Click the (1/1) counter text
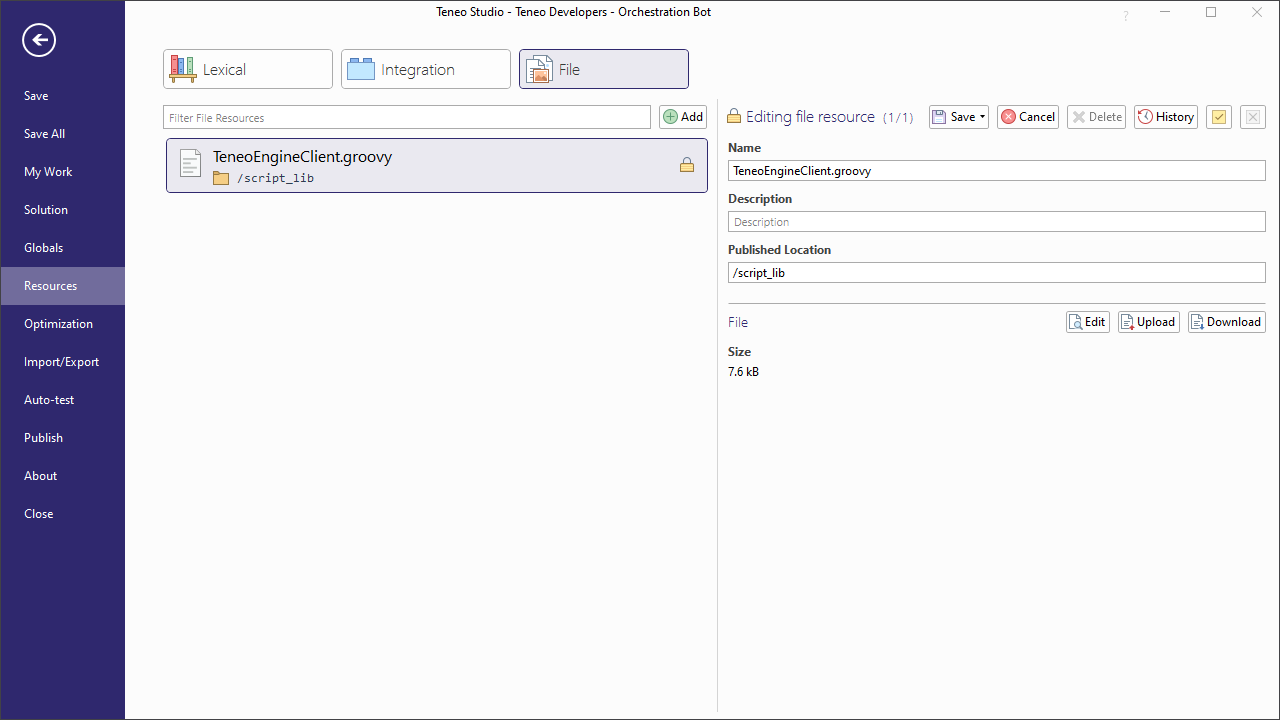 (x=898, y=117)
